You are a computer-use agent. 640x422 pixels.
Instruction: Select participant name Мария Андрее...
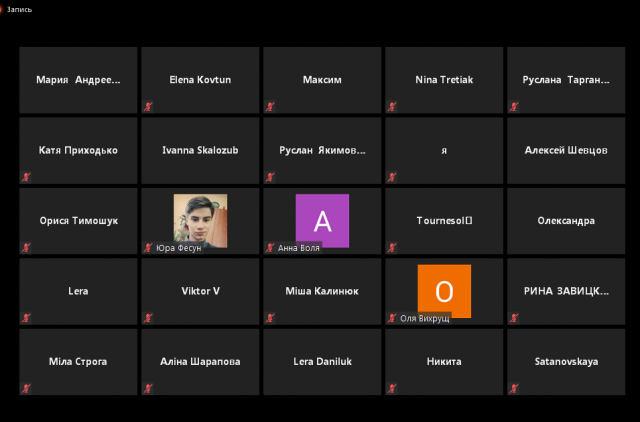coord(78,80)
